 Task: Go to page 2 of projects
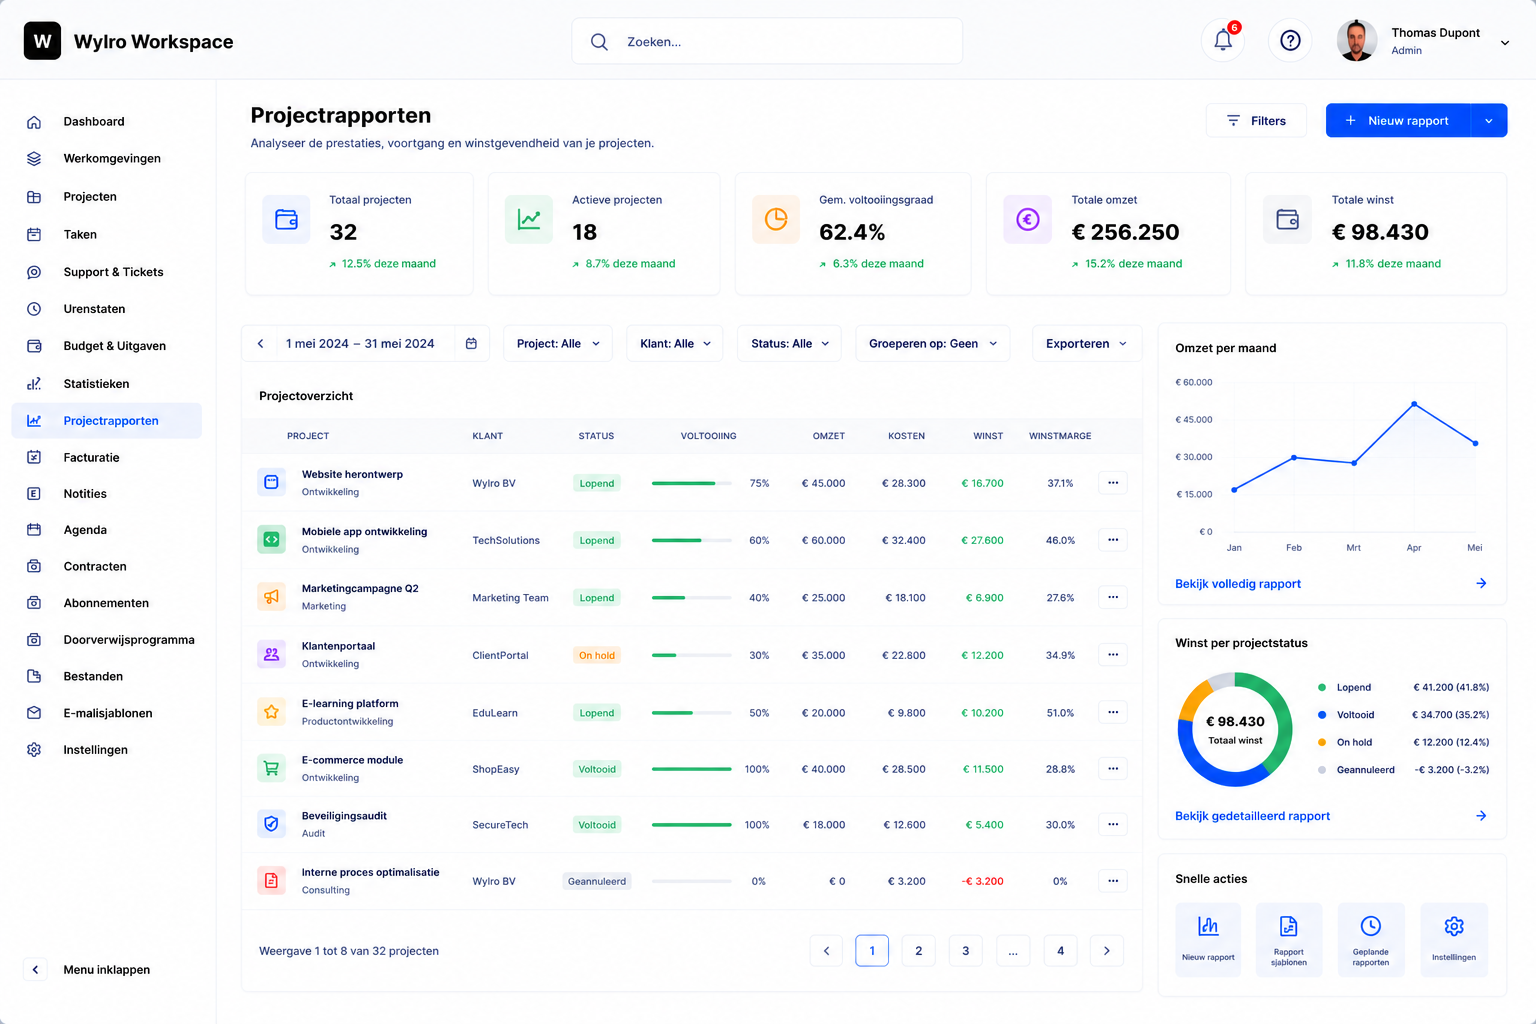tap(918, 950)
